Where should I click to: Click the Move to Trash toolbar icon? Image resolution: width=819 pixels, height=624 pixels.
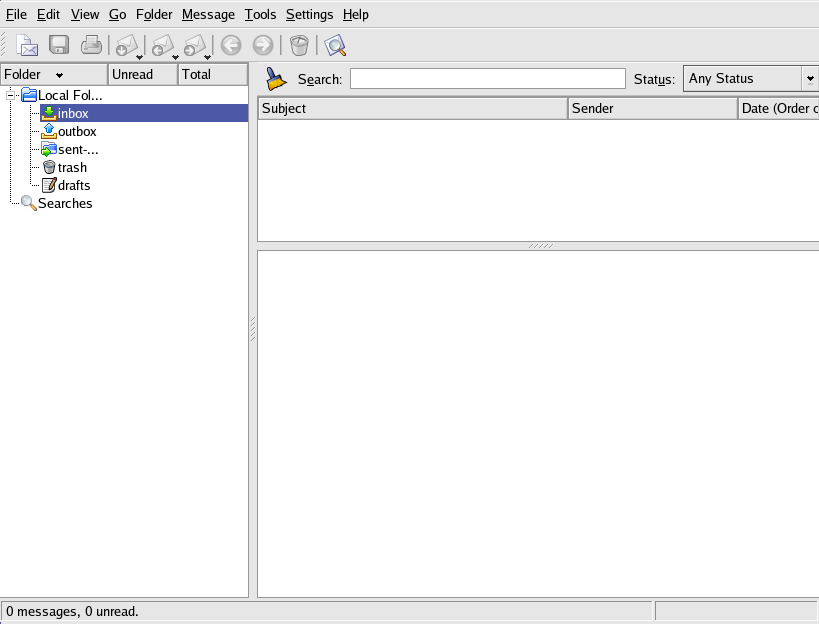[x=299, y=45]
